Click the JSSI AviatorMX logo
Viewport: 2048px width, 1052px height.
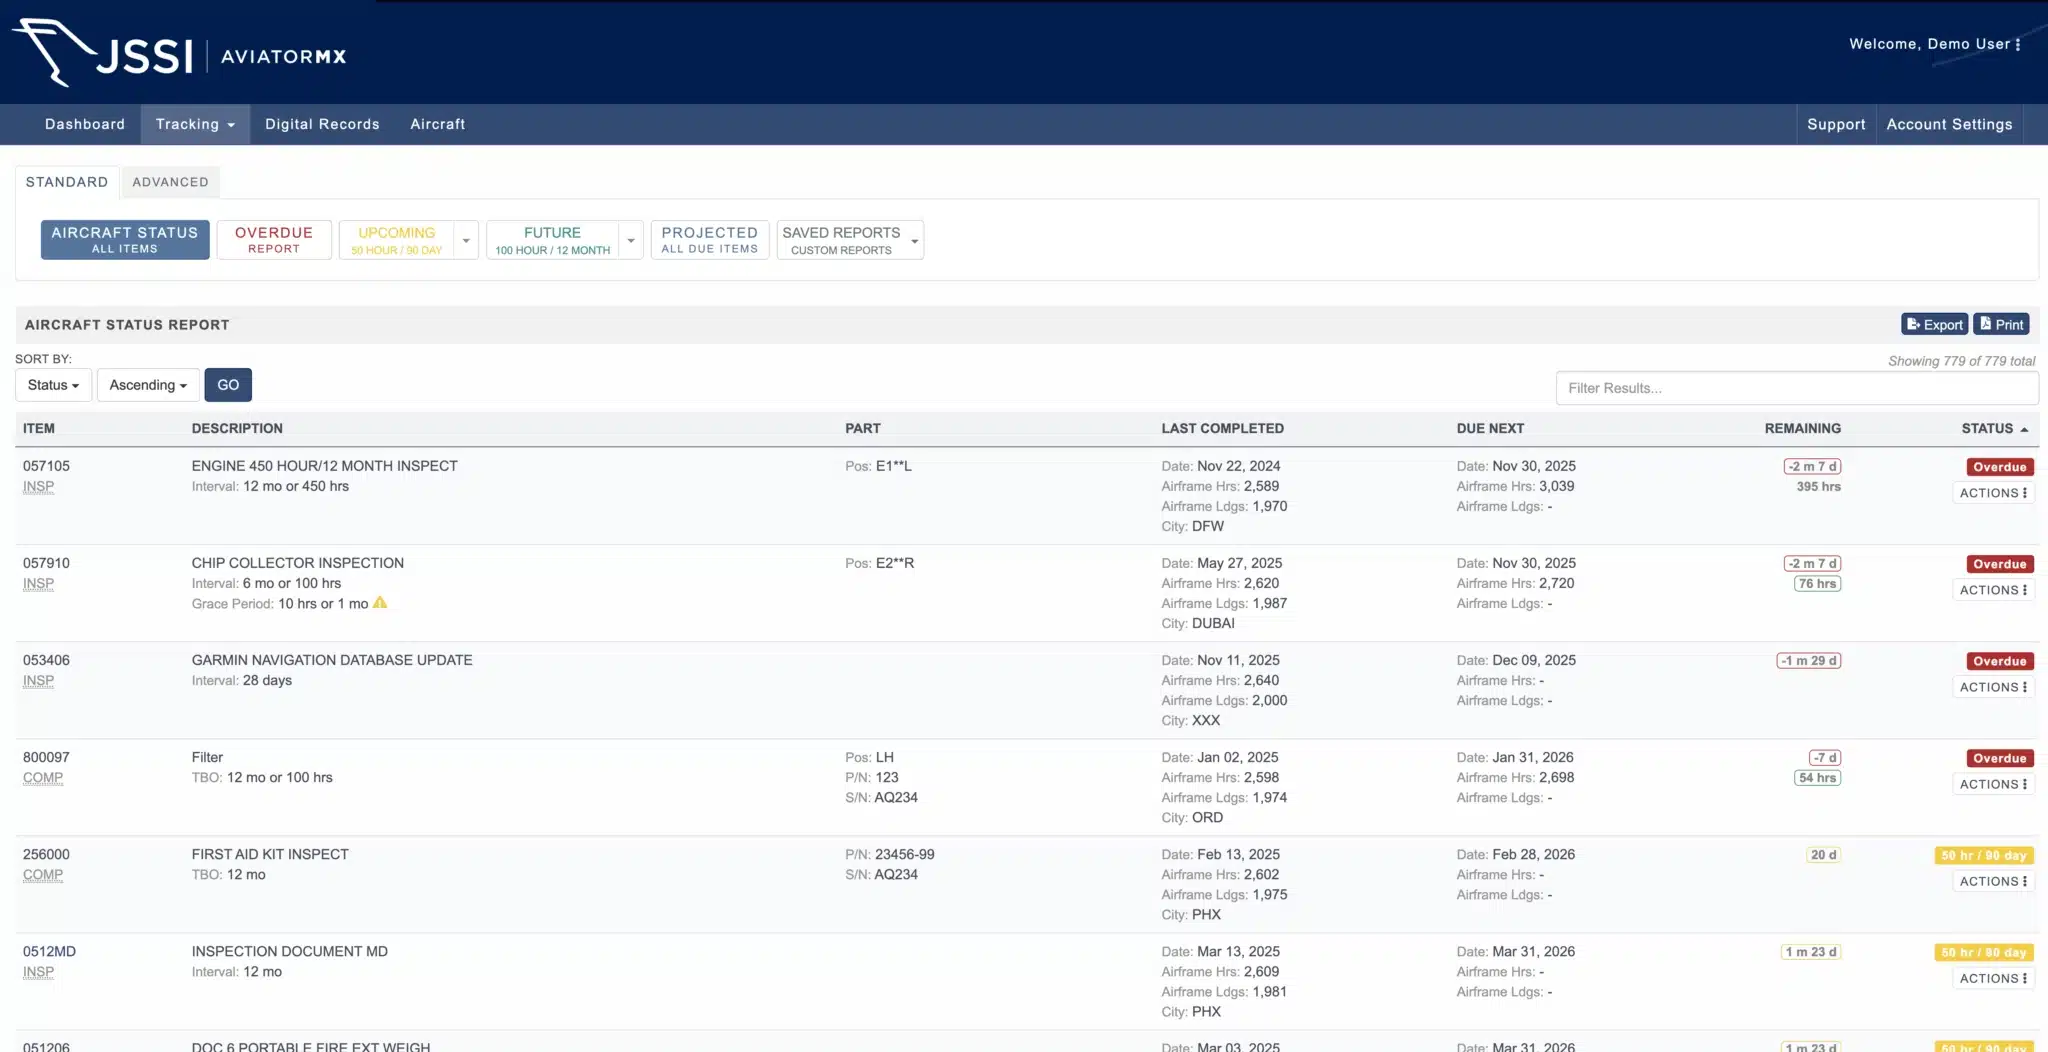pos(180,54)
